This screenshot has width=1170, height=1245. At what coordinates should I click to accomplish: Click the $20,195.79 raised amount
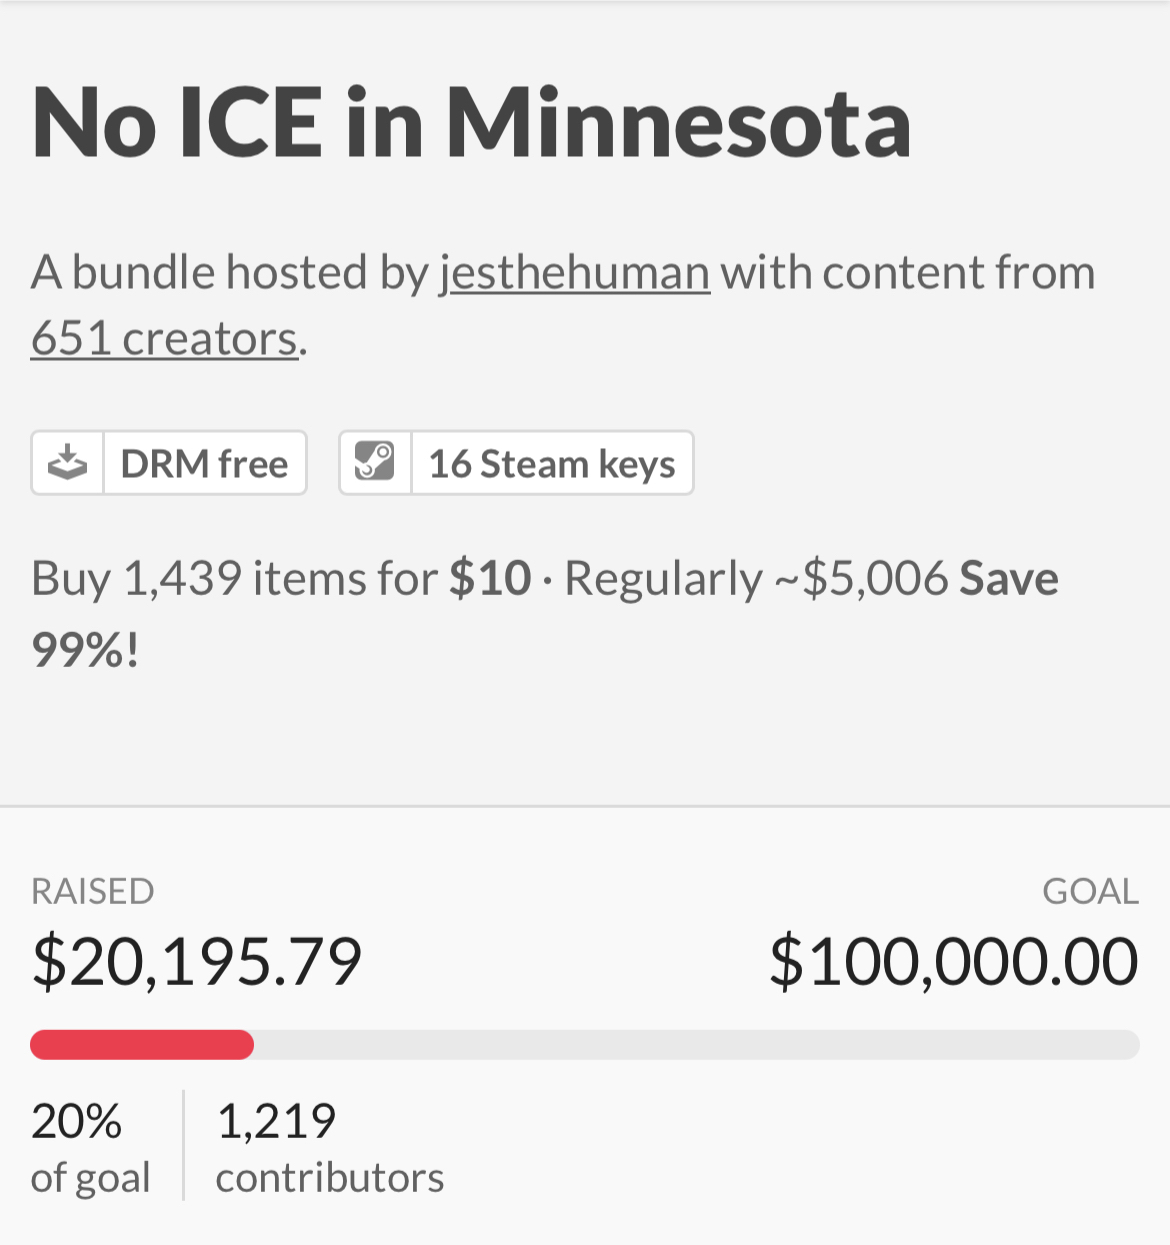196,962
